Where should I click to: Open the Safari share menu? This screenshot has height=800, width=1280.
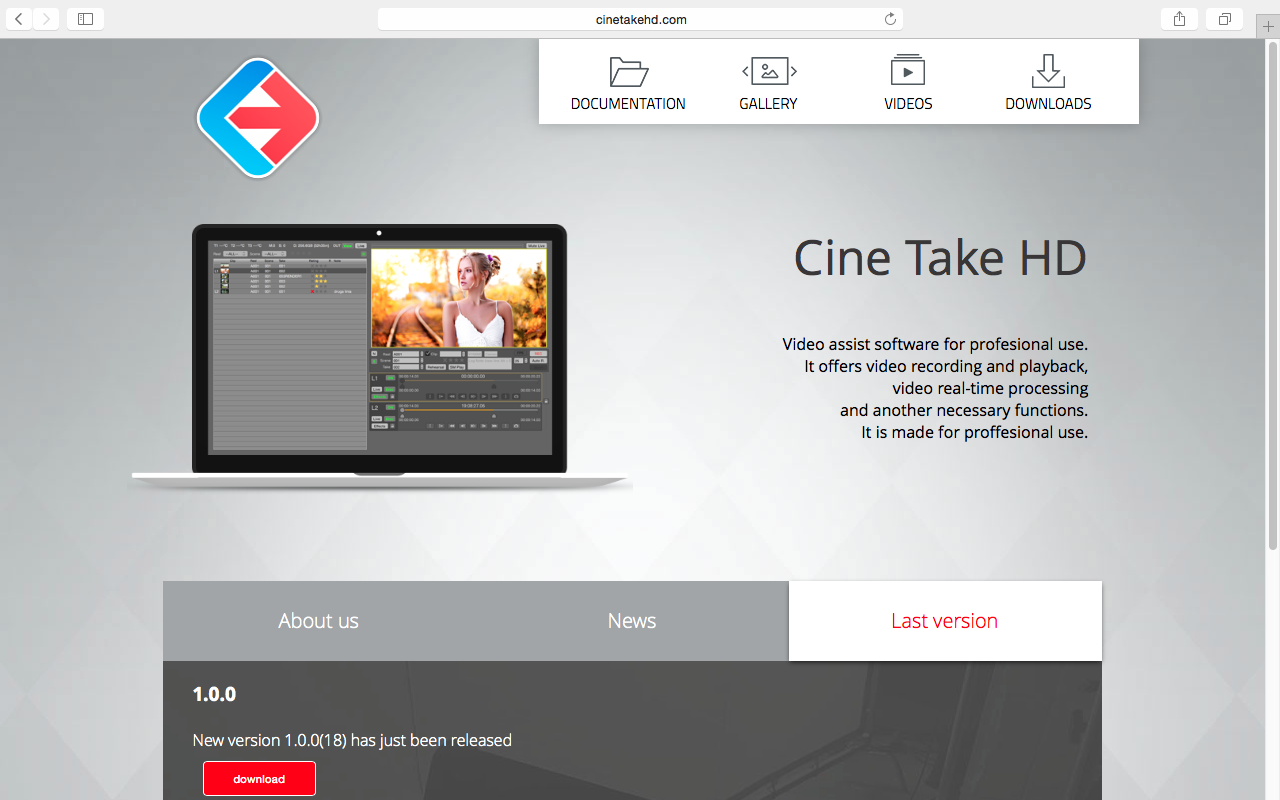click(x=1180, y=19)
